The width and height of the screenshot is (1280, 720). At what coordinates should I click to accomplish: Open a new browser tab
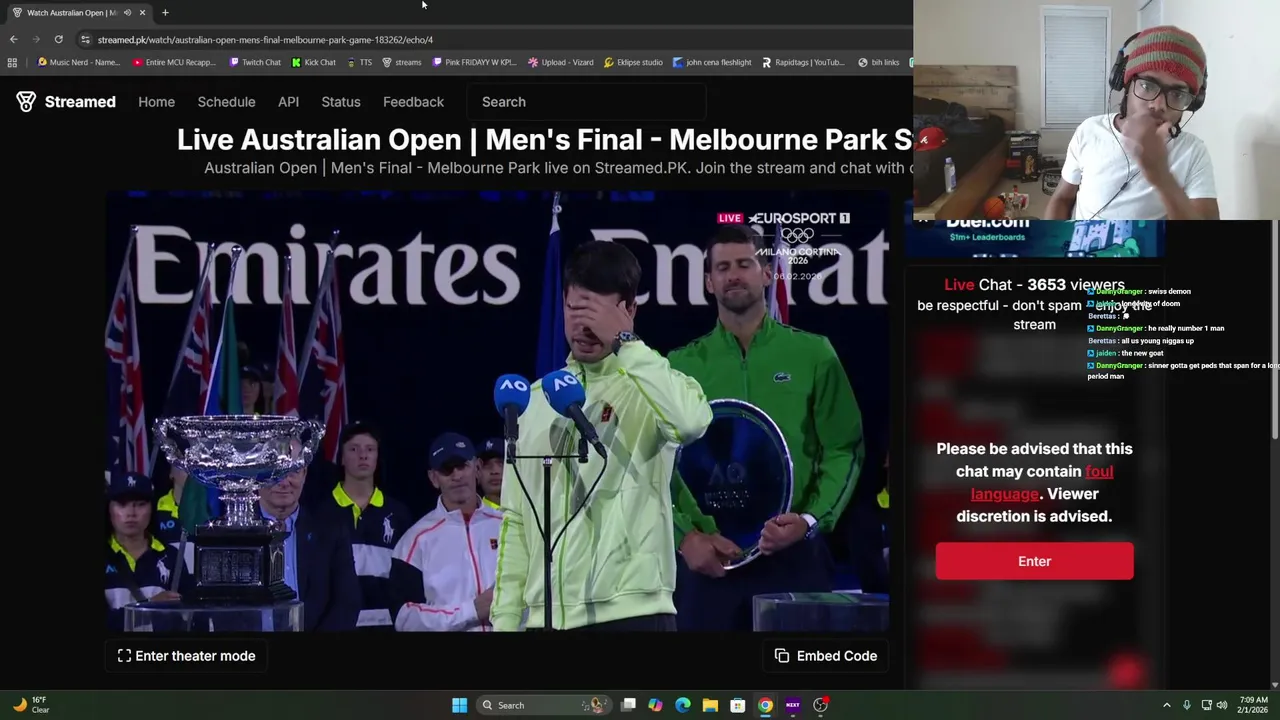[x=165, y=13]
